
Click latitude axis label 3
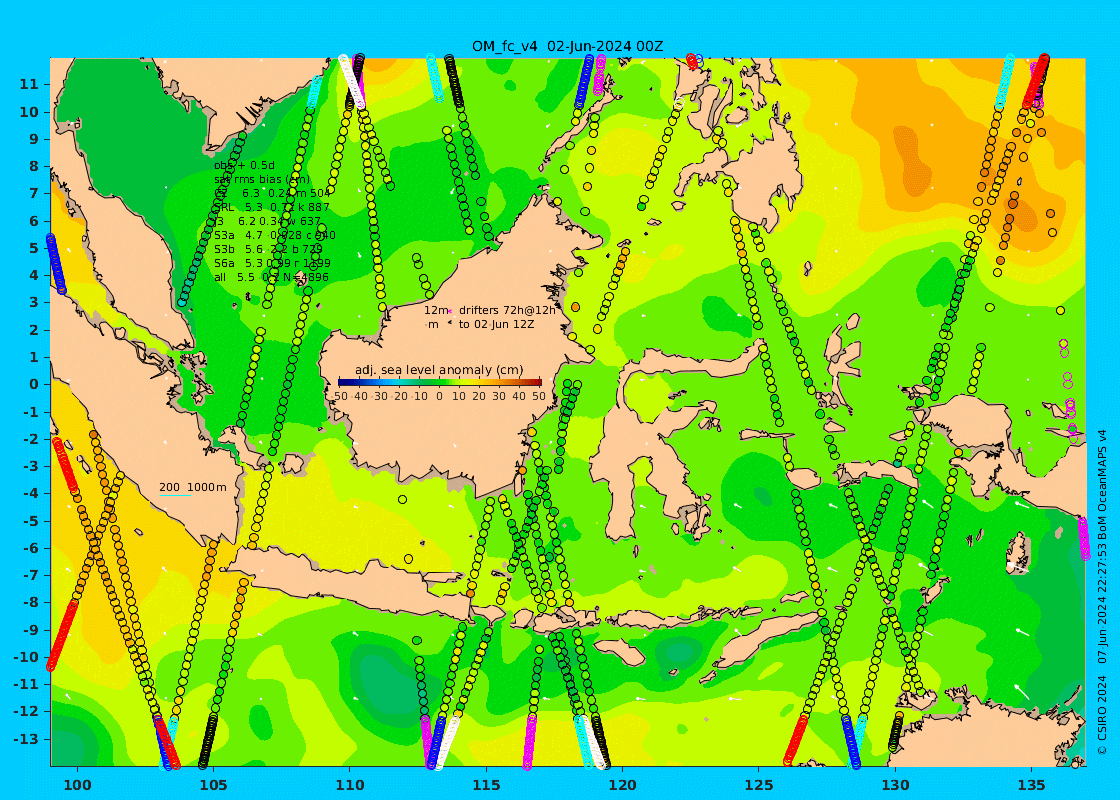pyautogui.click(x=34, y=302)
